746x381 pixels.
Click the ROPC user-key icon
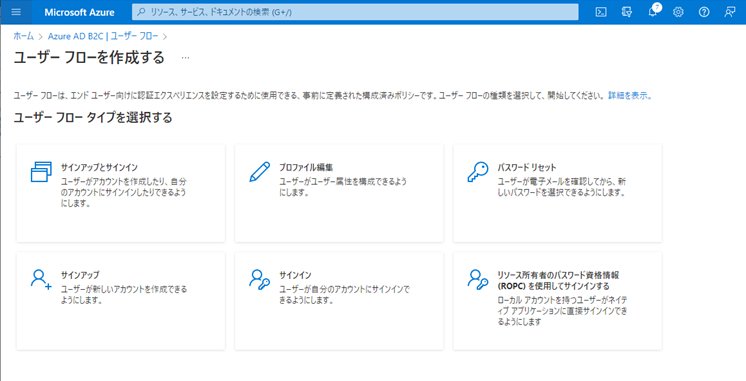coord(478,279)
